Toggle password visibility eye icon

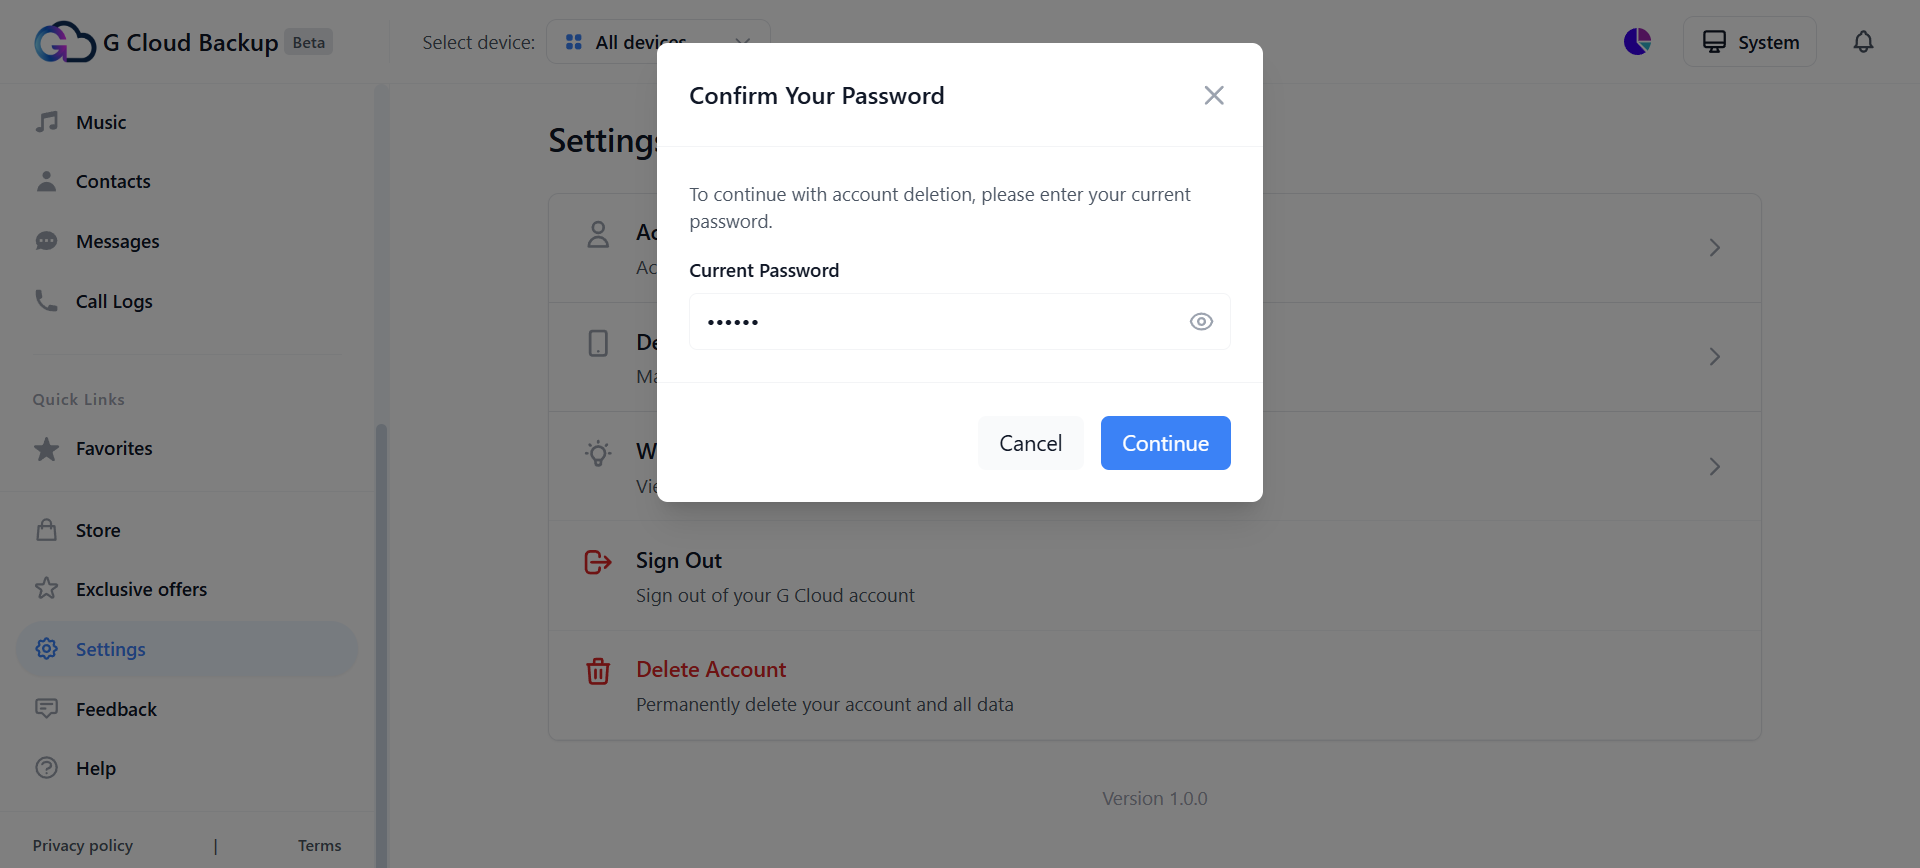click(x=1201, y=322)
